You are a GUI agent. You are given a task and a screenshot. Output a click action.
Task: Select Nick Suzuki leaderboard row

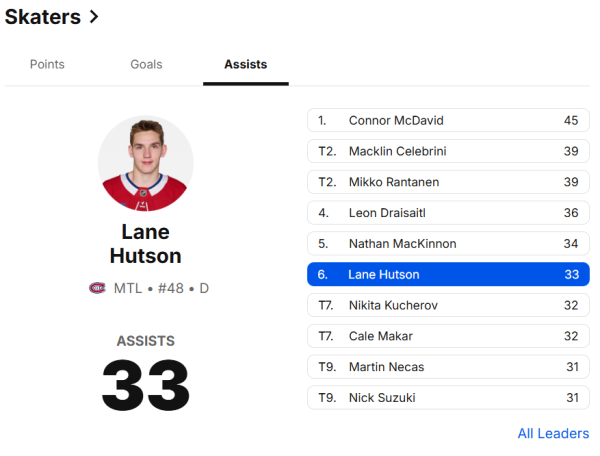(x=448, y=398)
